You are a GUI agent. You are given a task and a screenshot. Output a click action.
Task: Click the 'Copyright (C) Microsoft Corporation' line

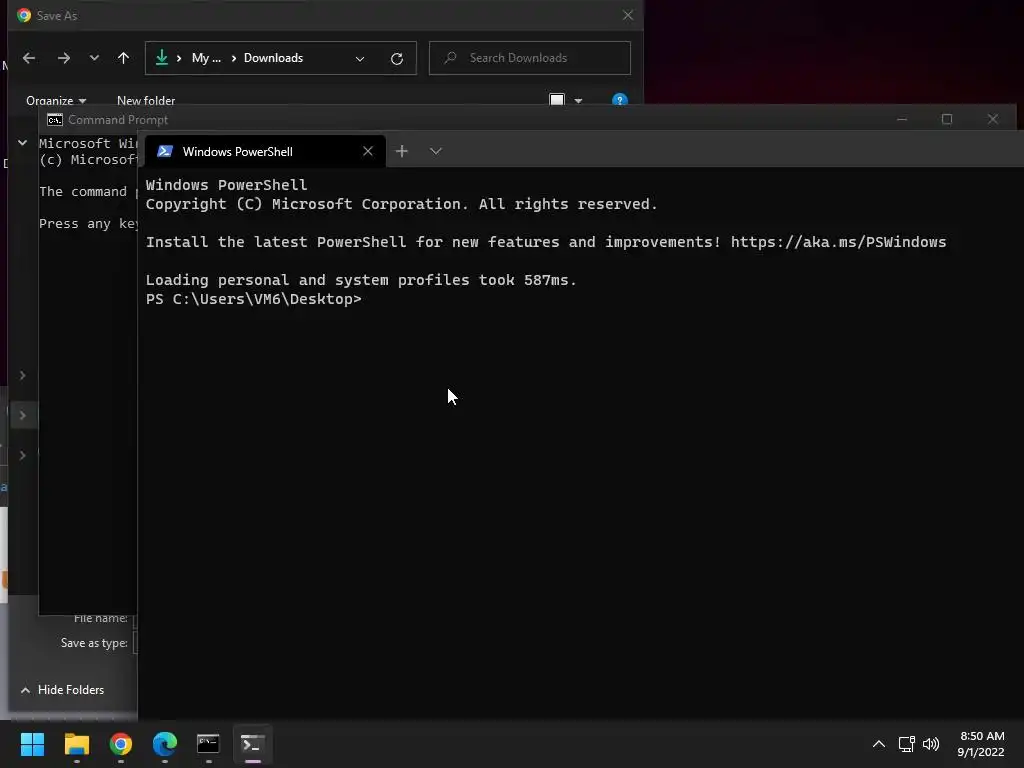tap(402, 204)
